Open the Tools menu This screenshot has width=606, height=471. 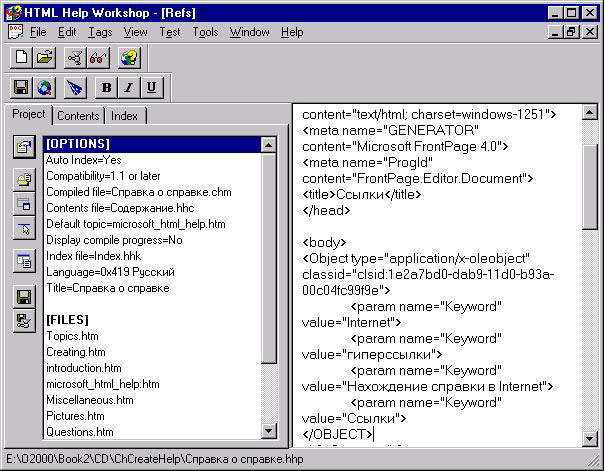coord(205,32)
